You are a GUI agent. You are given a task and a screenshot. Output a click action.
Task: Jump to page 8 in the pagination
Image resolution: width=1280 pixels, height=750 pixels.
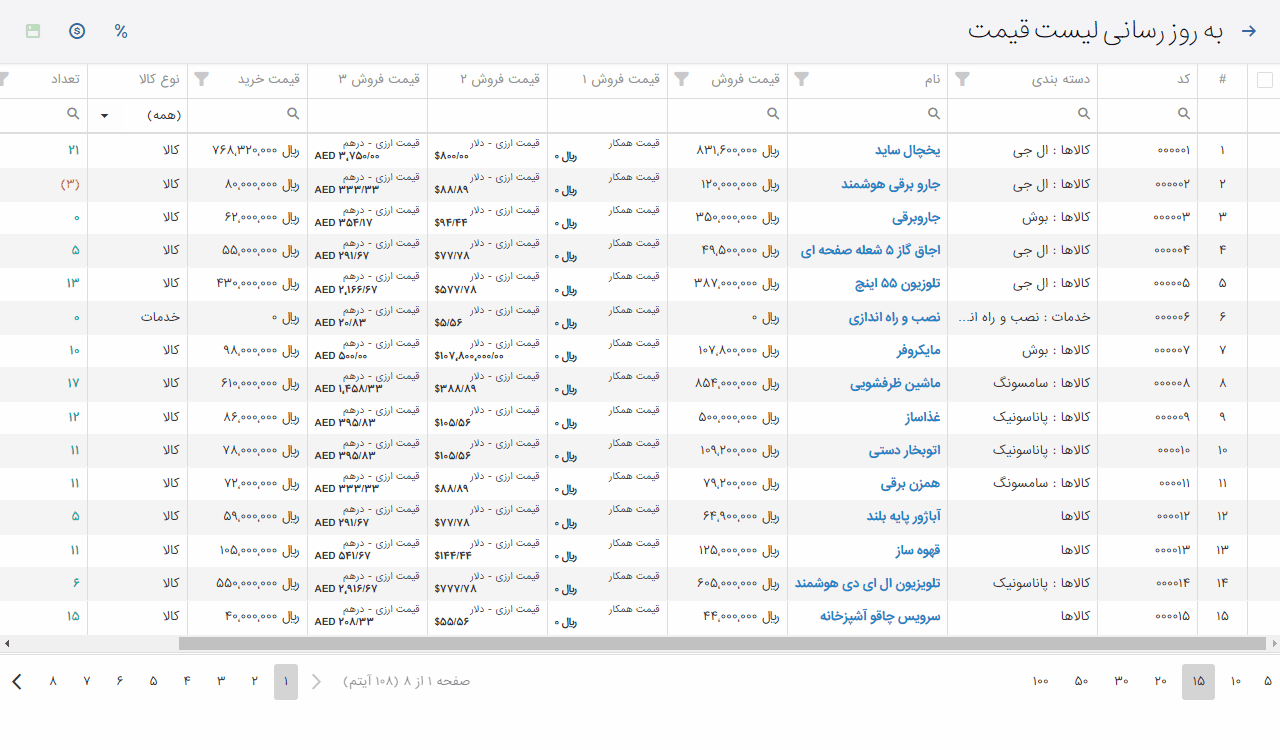pos(53,681)
